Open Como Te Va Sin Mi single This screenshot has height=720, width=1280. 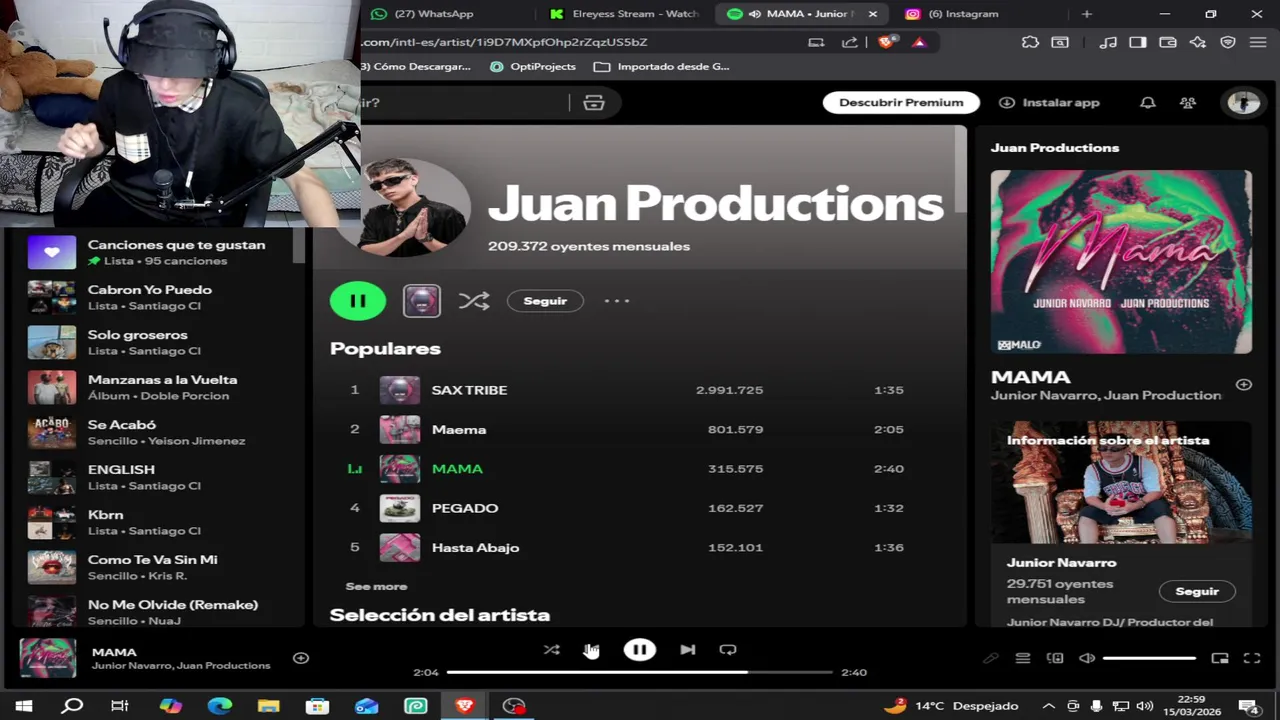pyautogui.click(x=160, y=567)
